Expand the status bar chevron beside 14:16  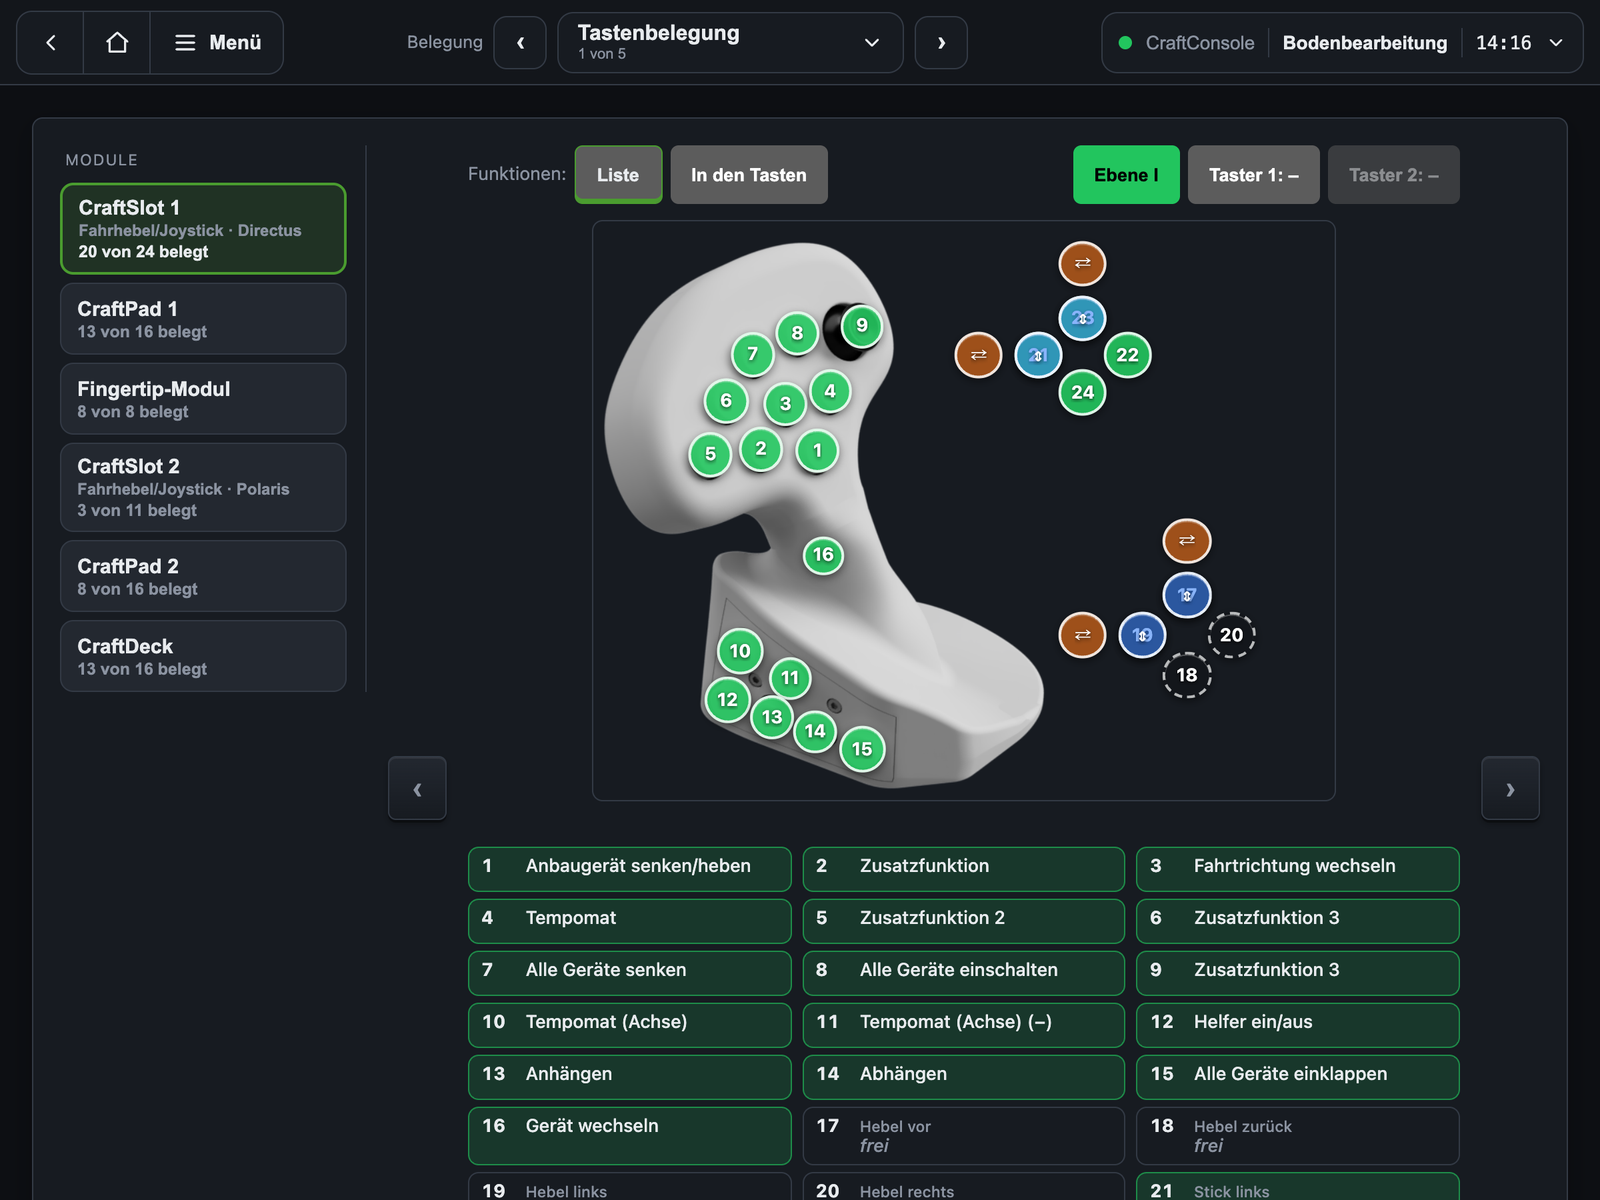1556,43
